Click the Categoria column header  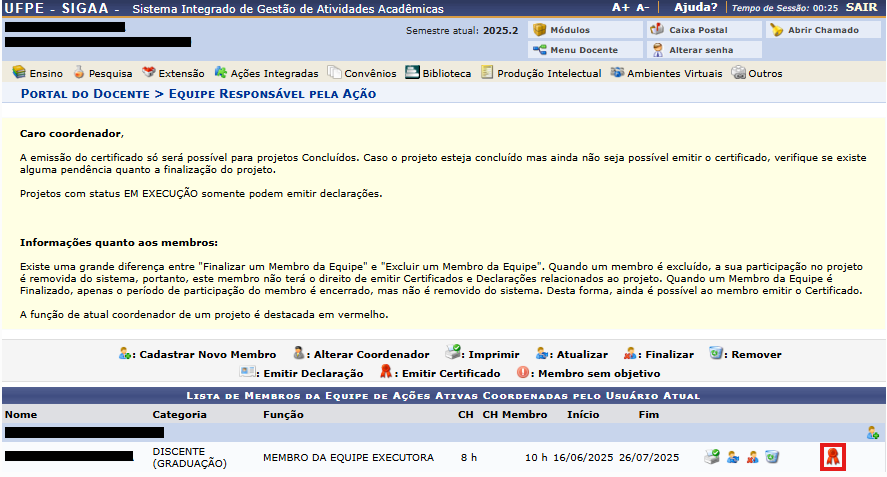pyautogui.click(x=179, y=415)
